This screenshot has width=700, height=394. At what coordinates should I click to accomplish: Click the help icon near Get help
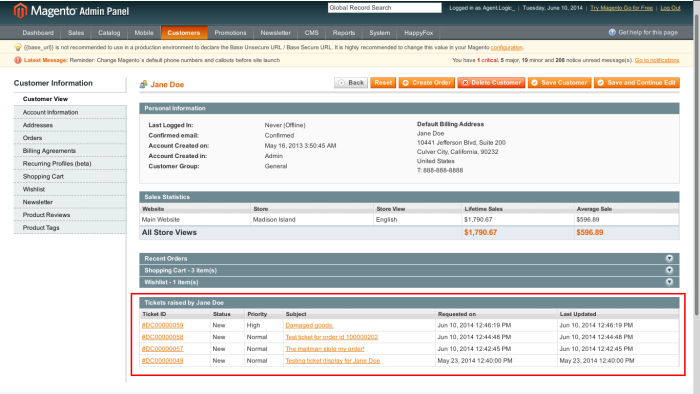[612, 33]
